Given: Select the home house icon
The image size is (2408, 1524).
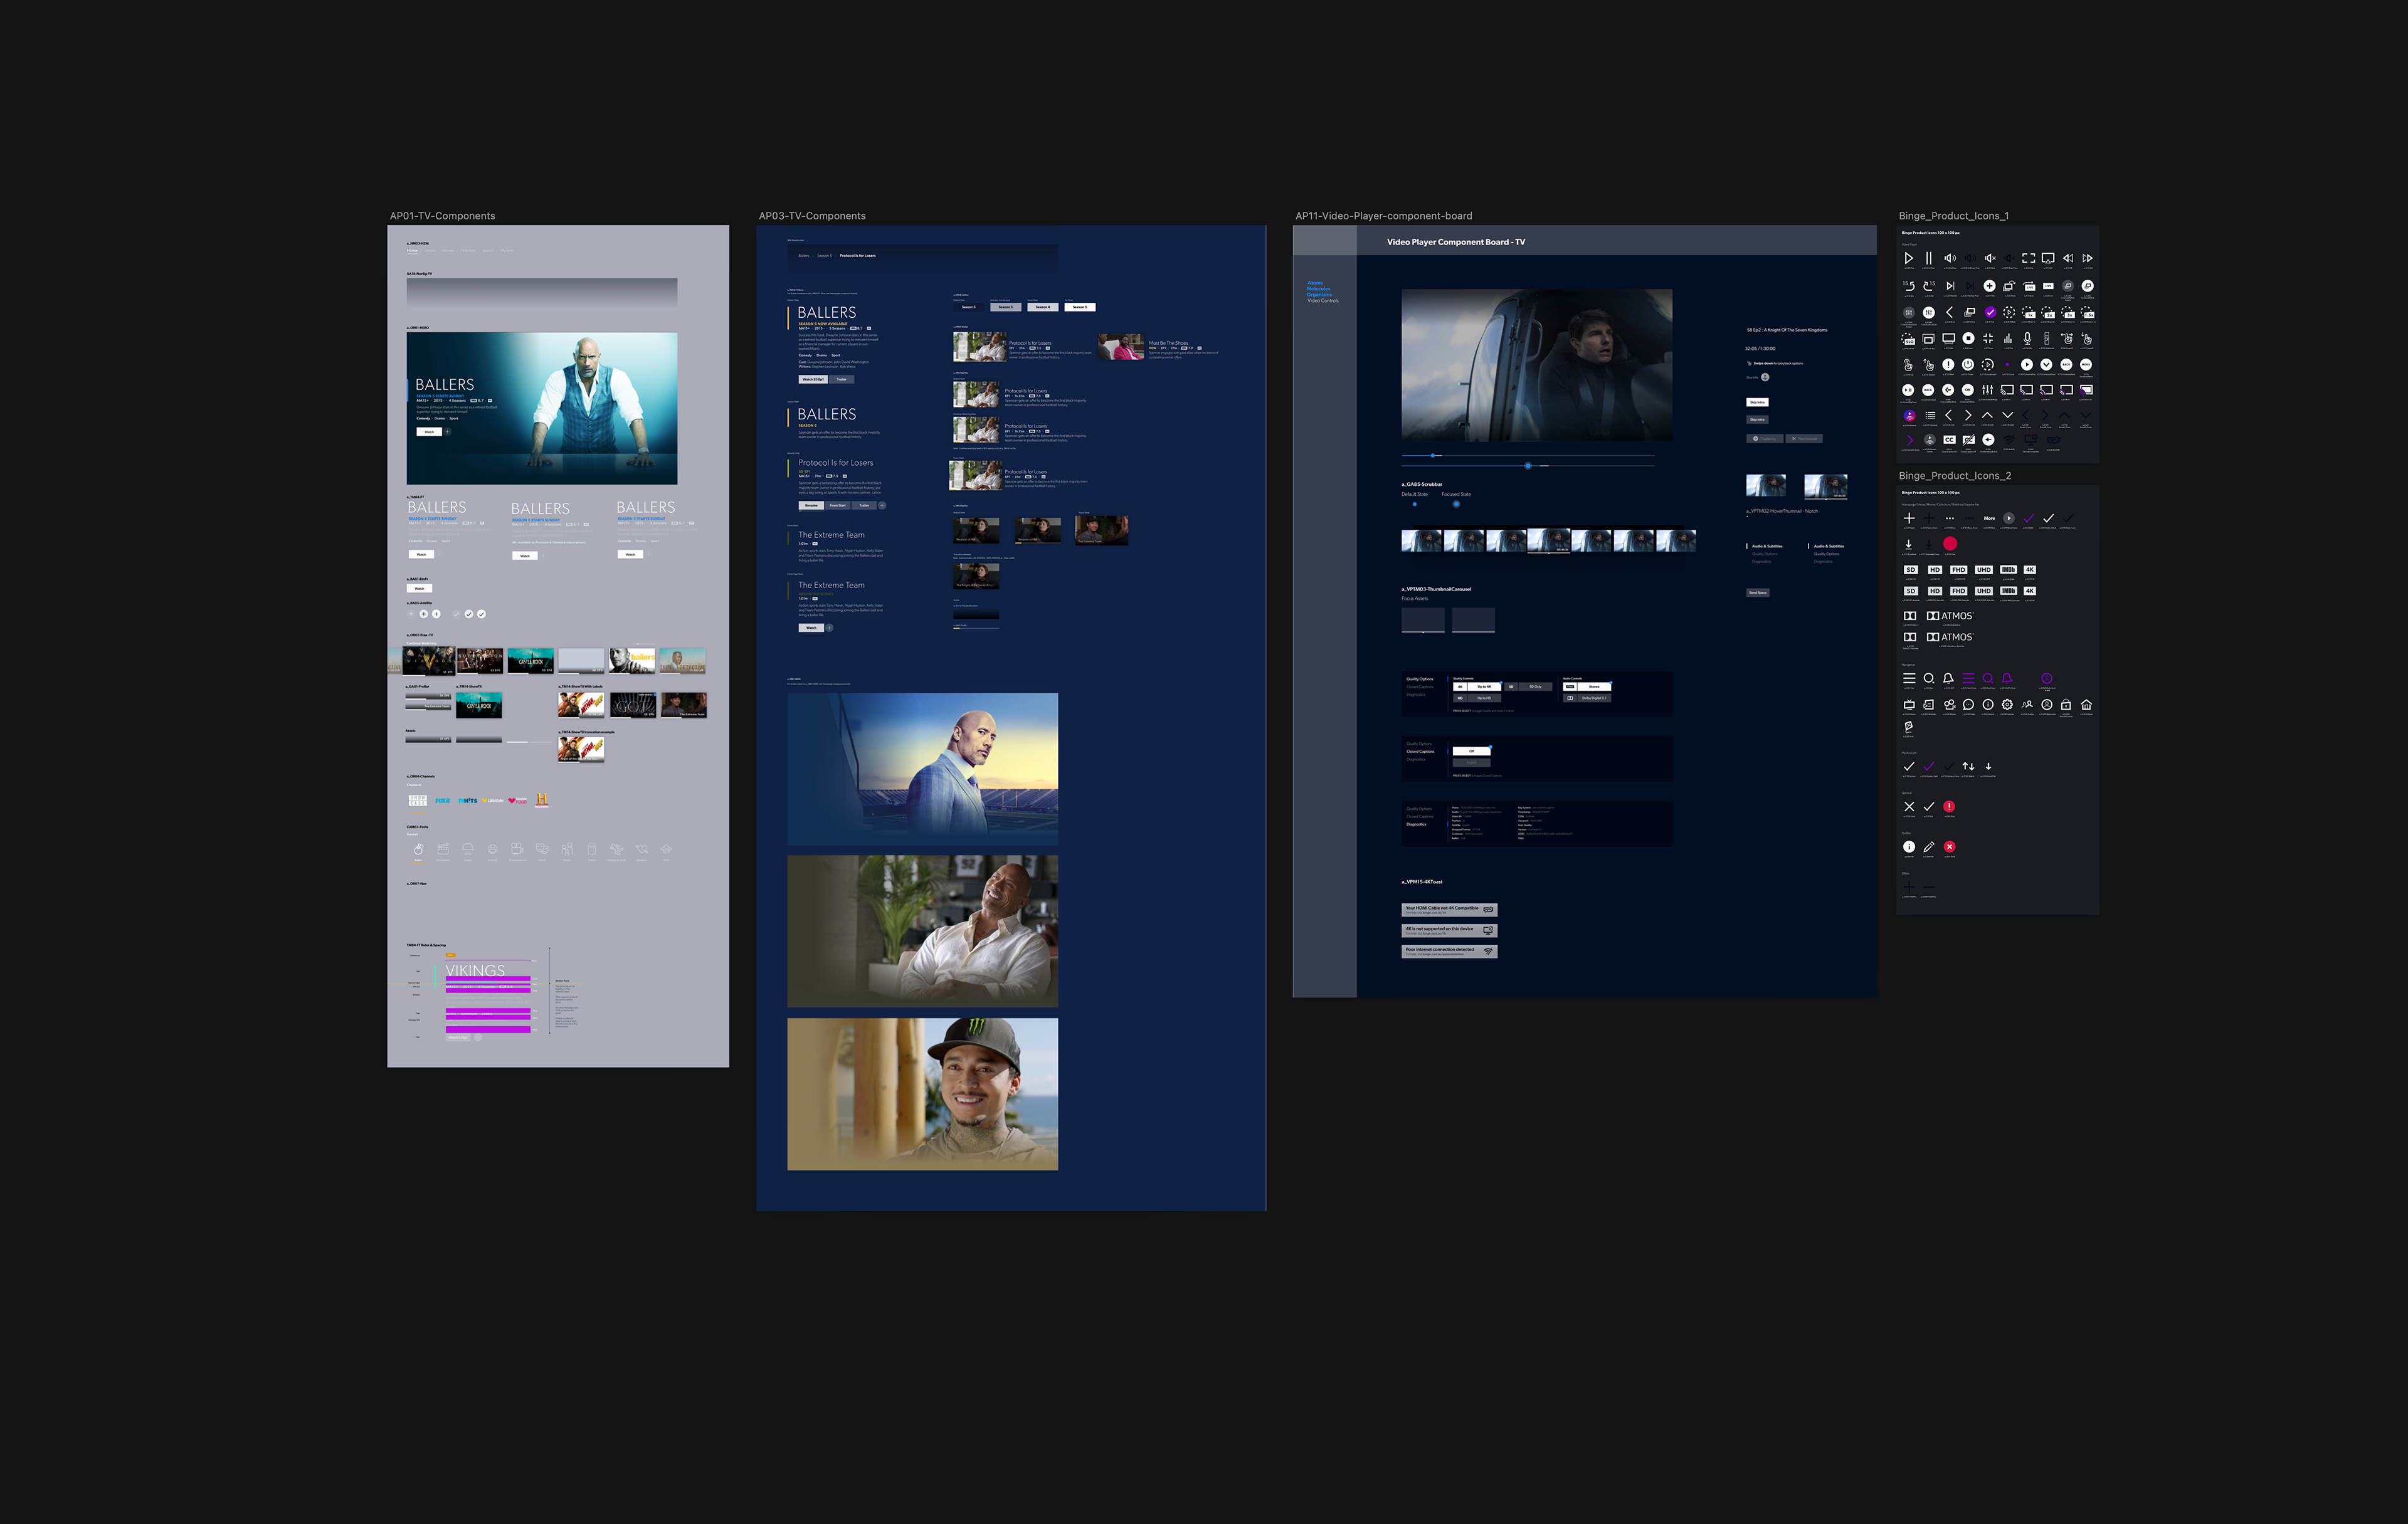Looking at the screenshot, I should point(2087,705).
